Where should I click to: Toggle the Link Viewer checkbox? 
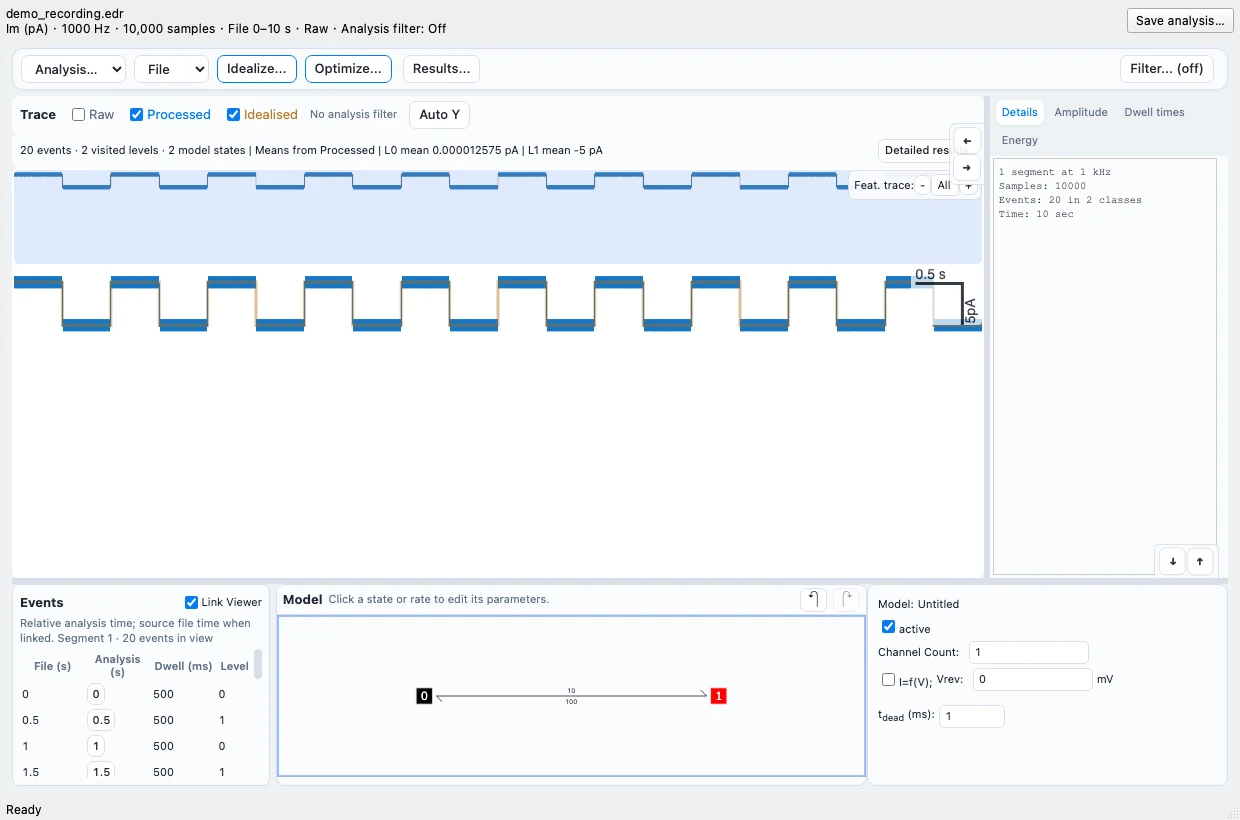coord(192,602)
